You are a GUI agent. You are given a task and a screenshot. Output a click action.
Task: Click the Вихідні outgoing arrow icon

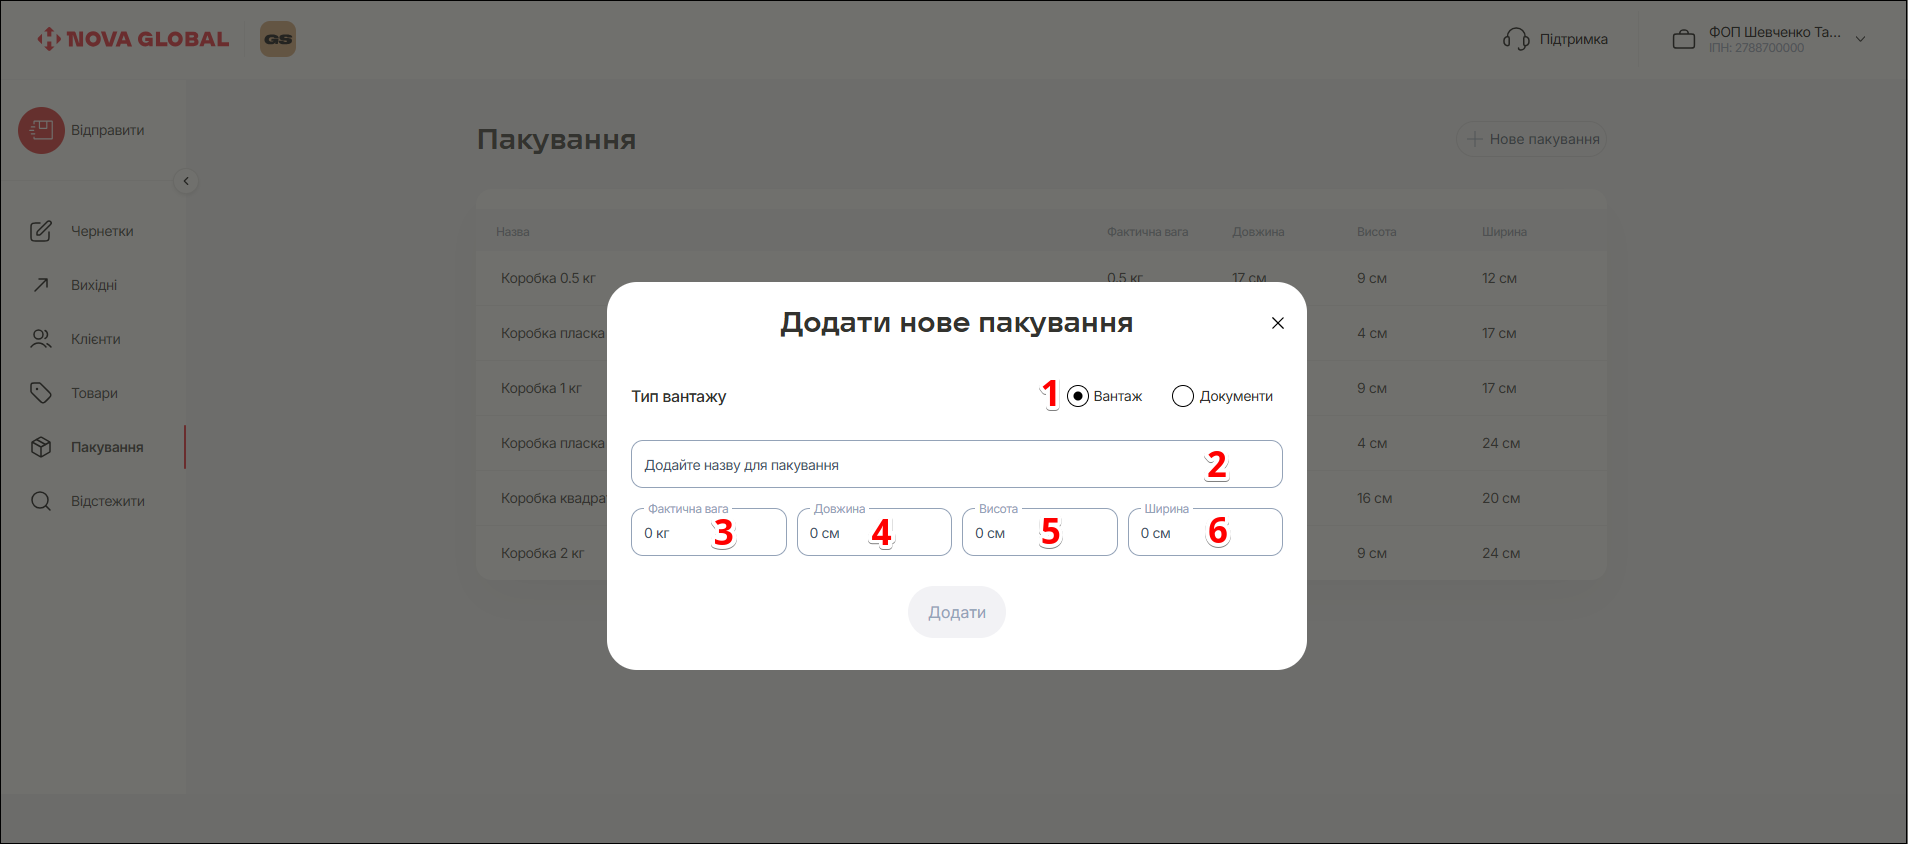tap(41, 285)
